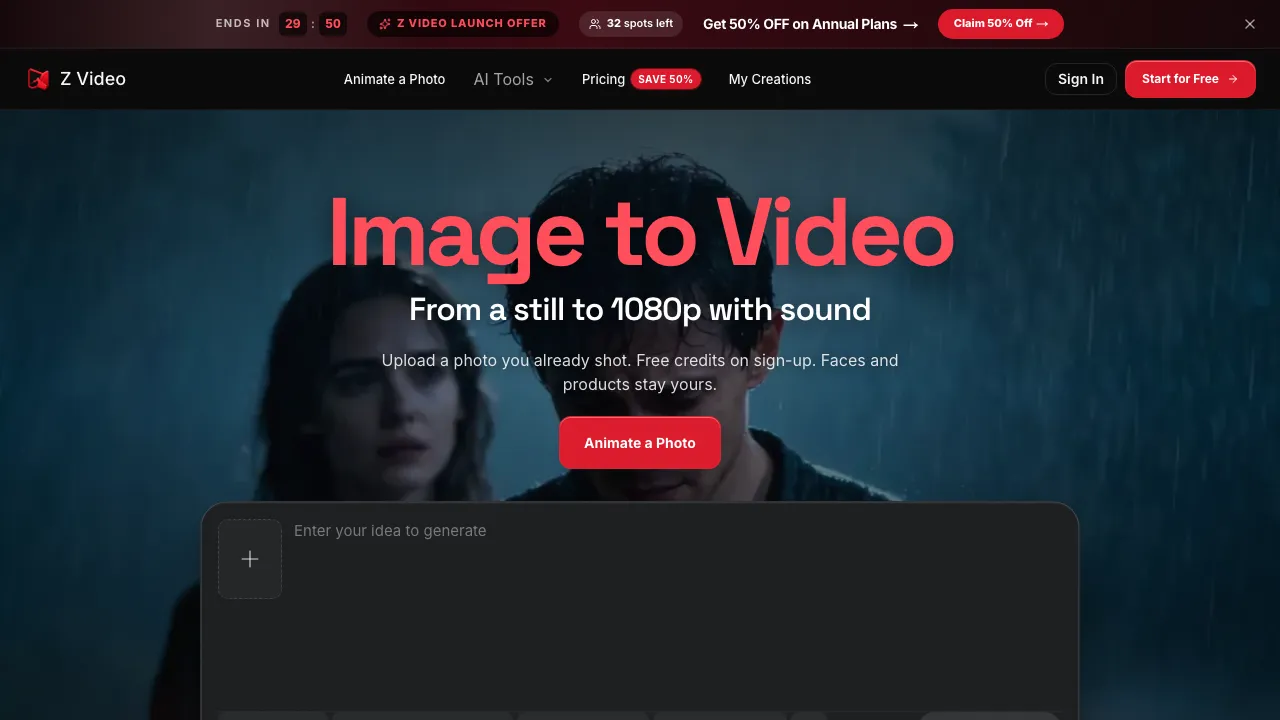Expand the AI Tools dropdown

[513, 79]
